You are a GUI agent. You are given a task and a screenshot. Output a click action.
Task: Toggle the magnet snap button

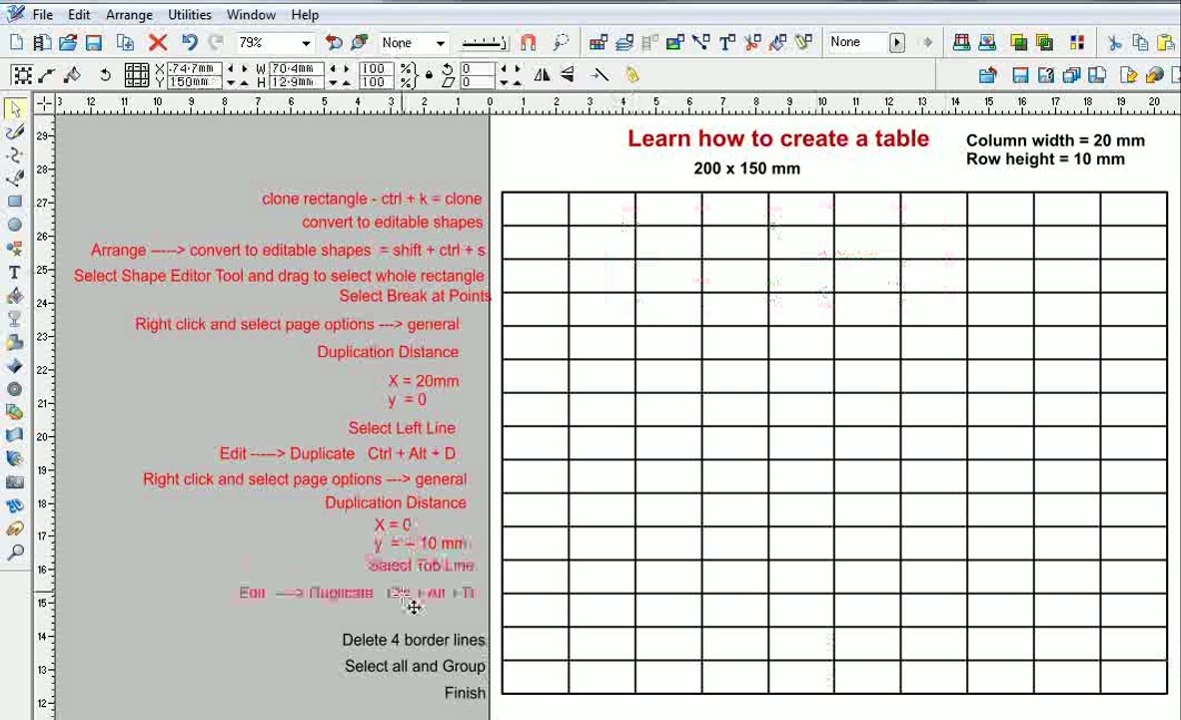click(x=529, y=42)
